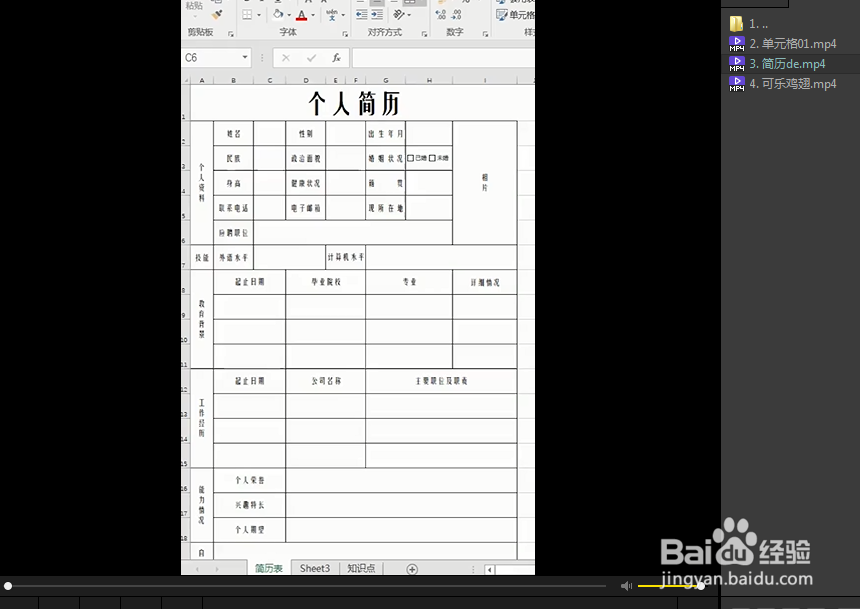Select column header H
860x609 pixels.
tap(429, 80)
